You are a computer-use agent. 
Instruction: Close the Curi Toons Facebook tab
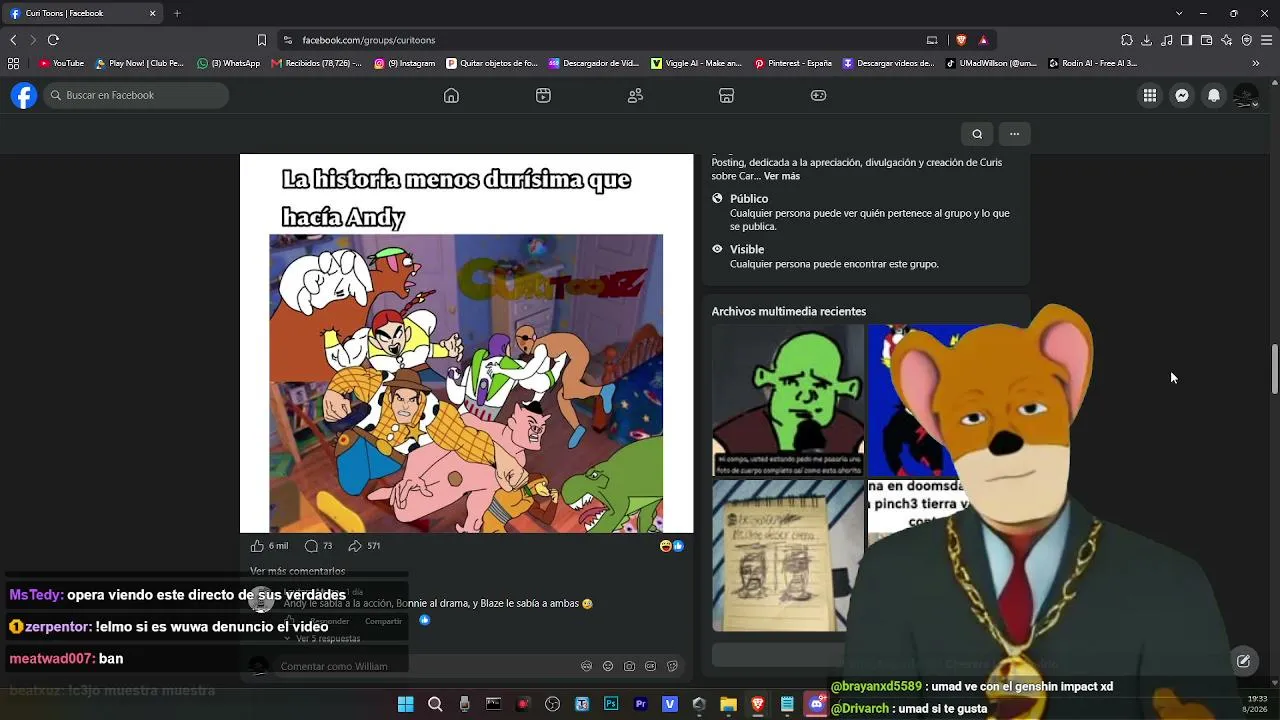(x=153, y=13)
